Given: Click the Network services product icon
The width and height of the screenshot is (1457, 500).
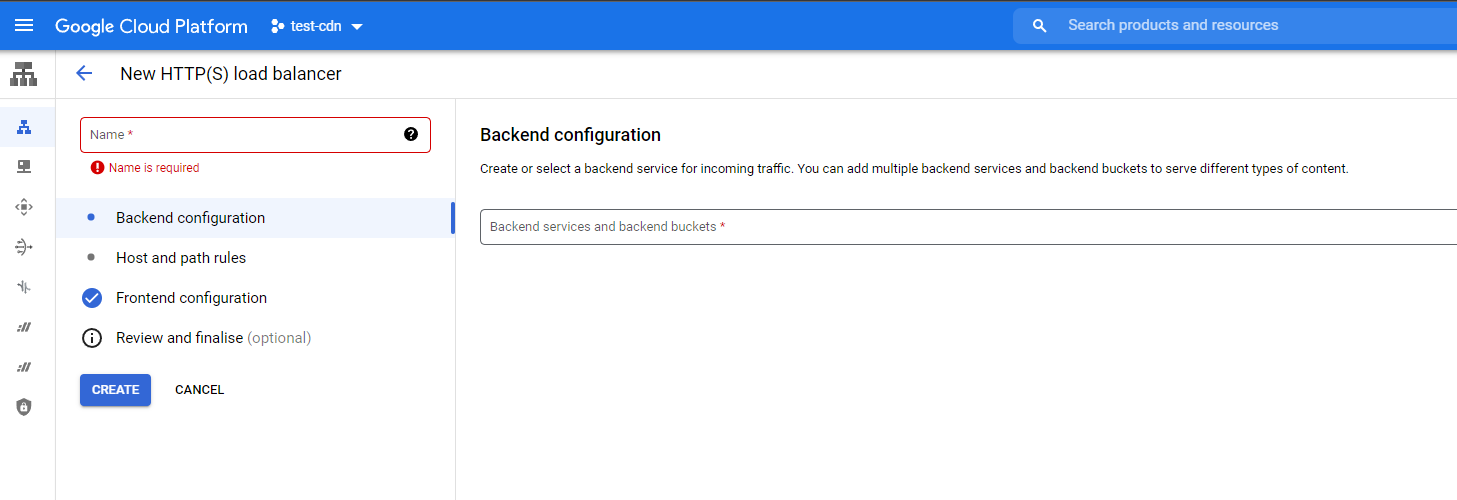Looking at the screenshot, I should [x=24, y=74].
